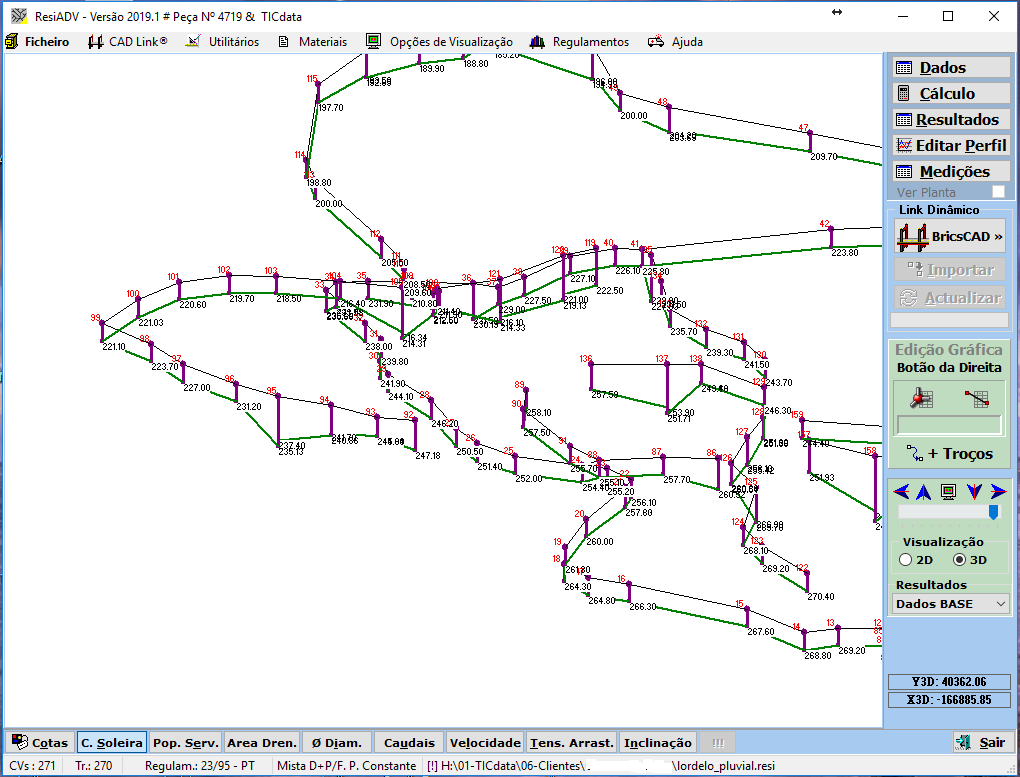This screenshot has height=777, width=1020.
Task: Click the pipe segment edit icon
Action: click(x=977, y=397)
